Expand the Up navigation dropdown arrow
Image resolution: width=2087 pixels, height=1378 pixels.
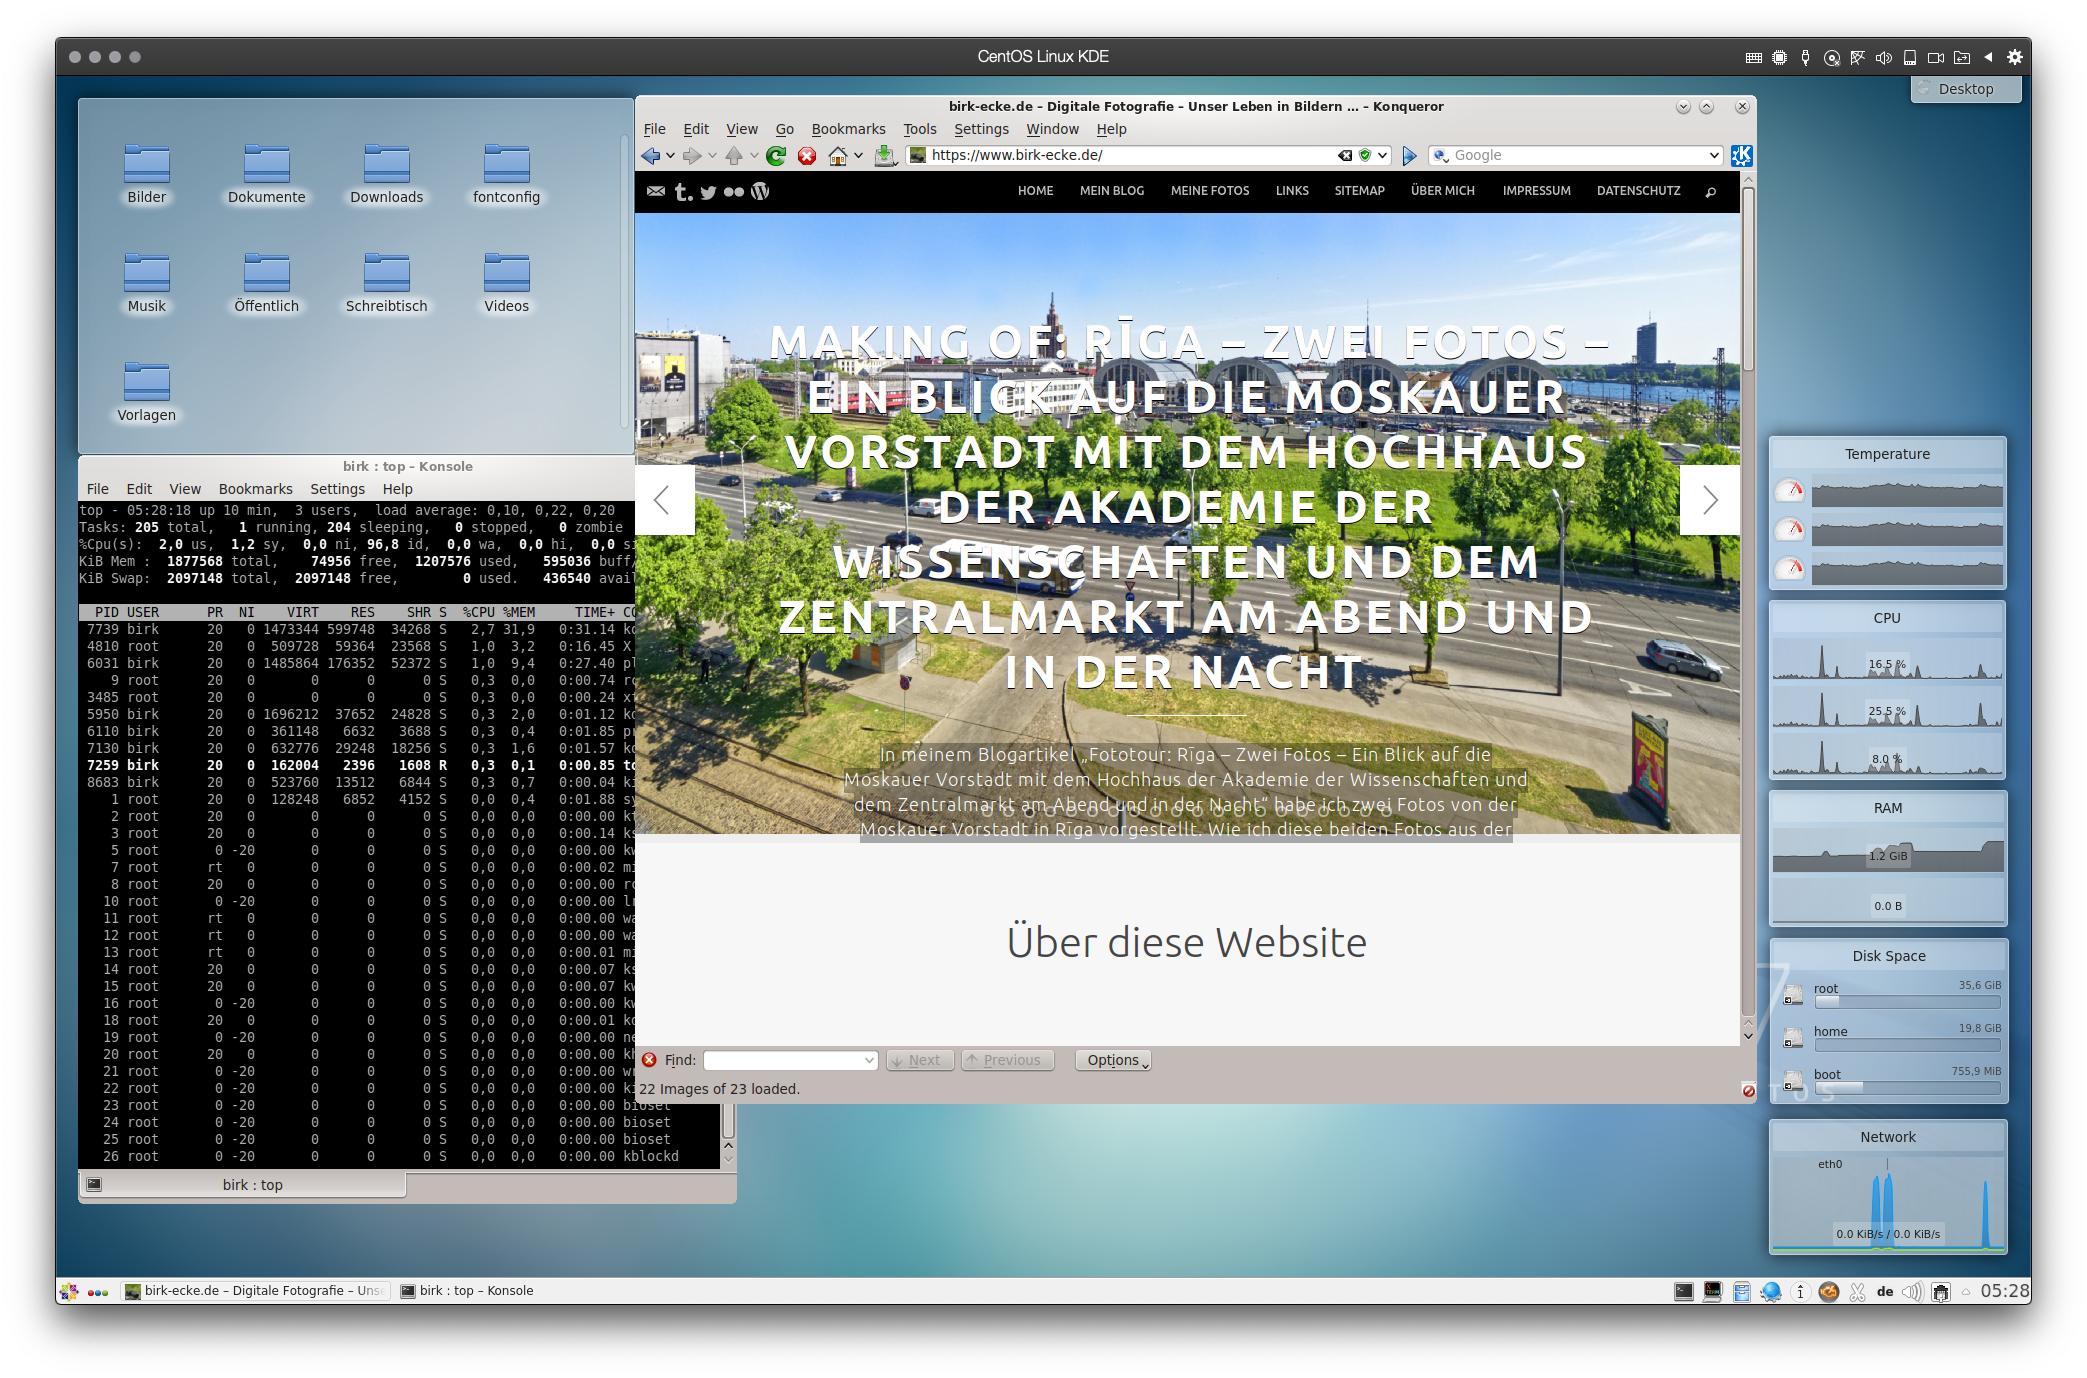click(754, 156)
